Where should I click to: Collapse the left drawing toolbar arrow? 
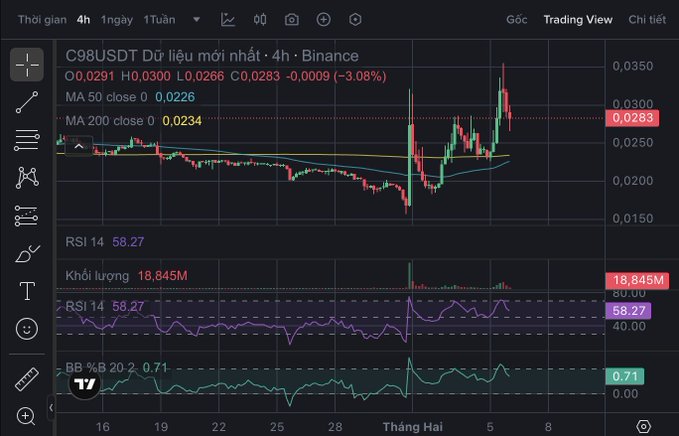point(51,408)
